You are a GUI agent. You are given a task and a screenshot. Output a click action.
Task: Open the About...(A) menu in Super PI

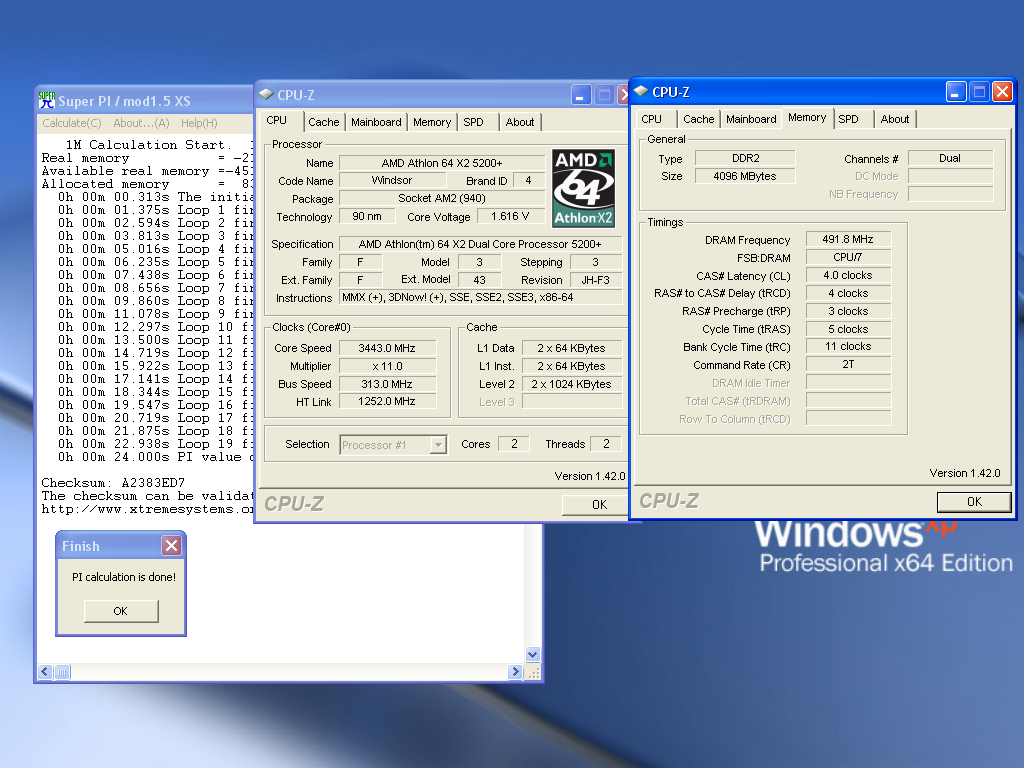point(141,123)
